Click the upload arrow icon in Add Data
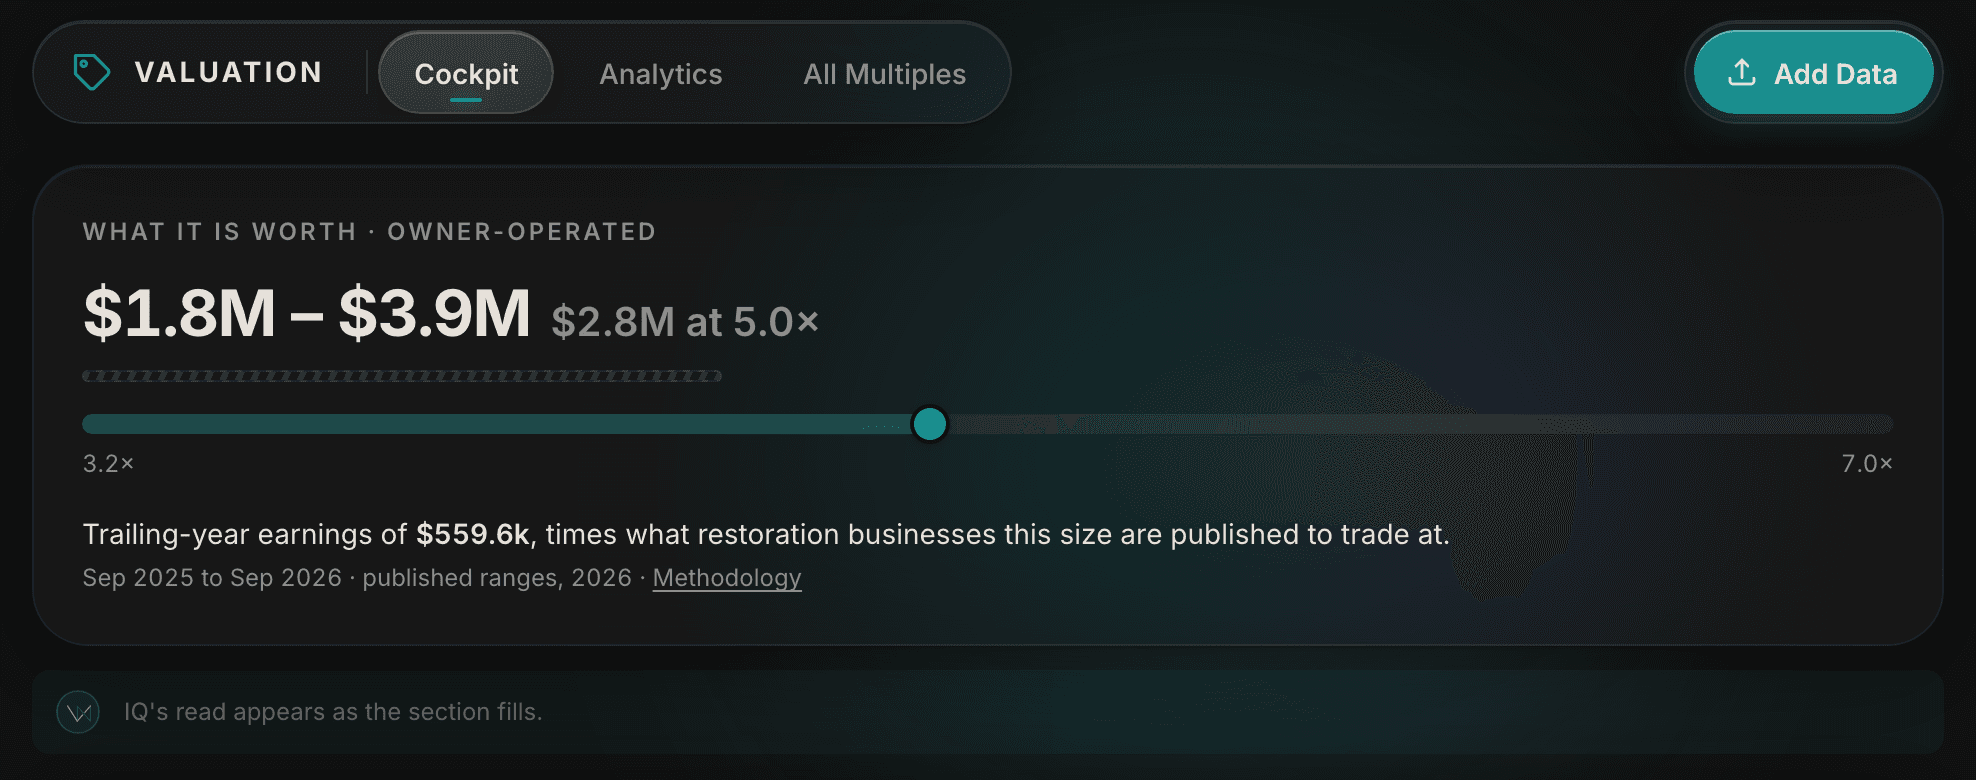The height and width of the screenshot is (780, 1976). click(1742, 72)
